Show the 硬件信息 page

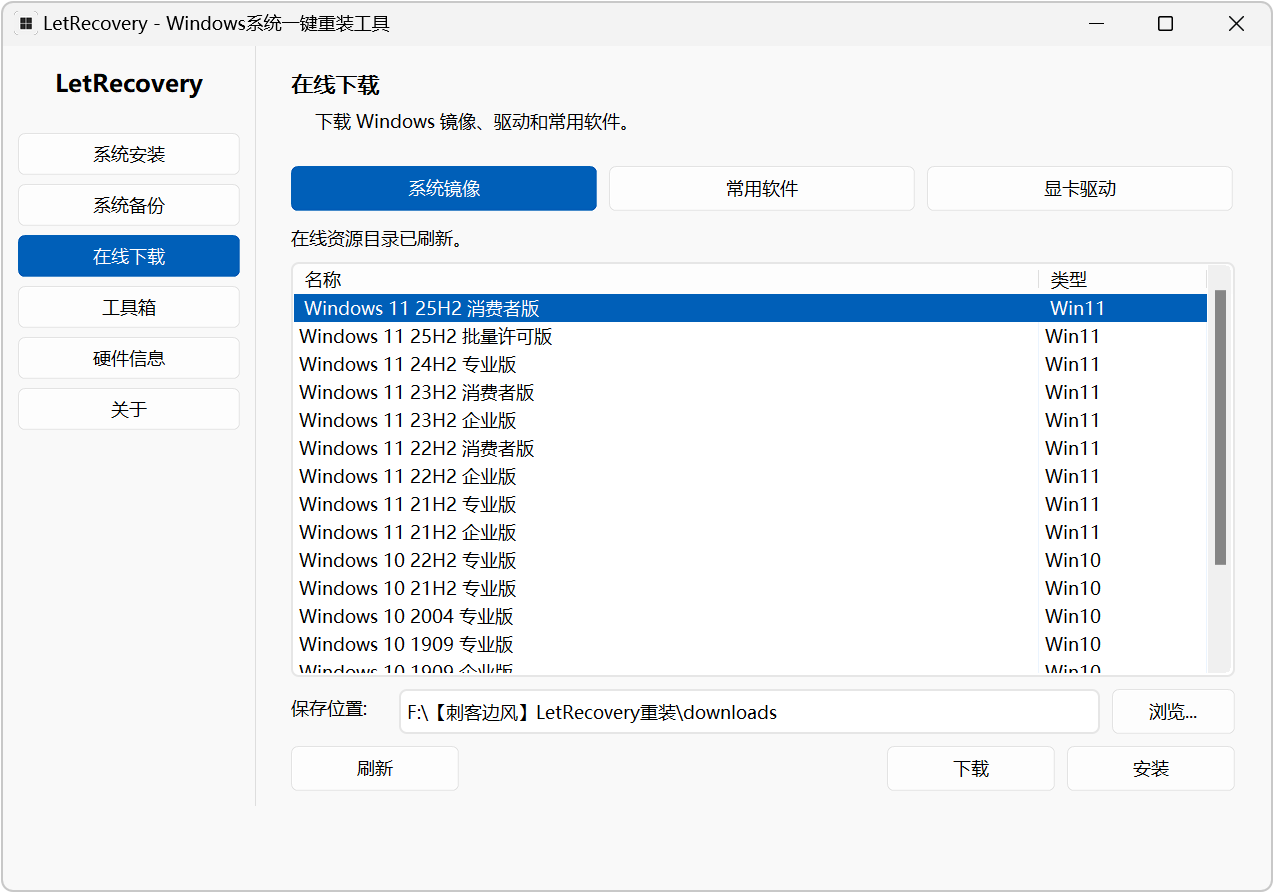point(129,358)
